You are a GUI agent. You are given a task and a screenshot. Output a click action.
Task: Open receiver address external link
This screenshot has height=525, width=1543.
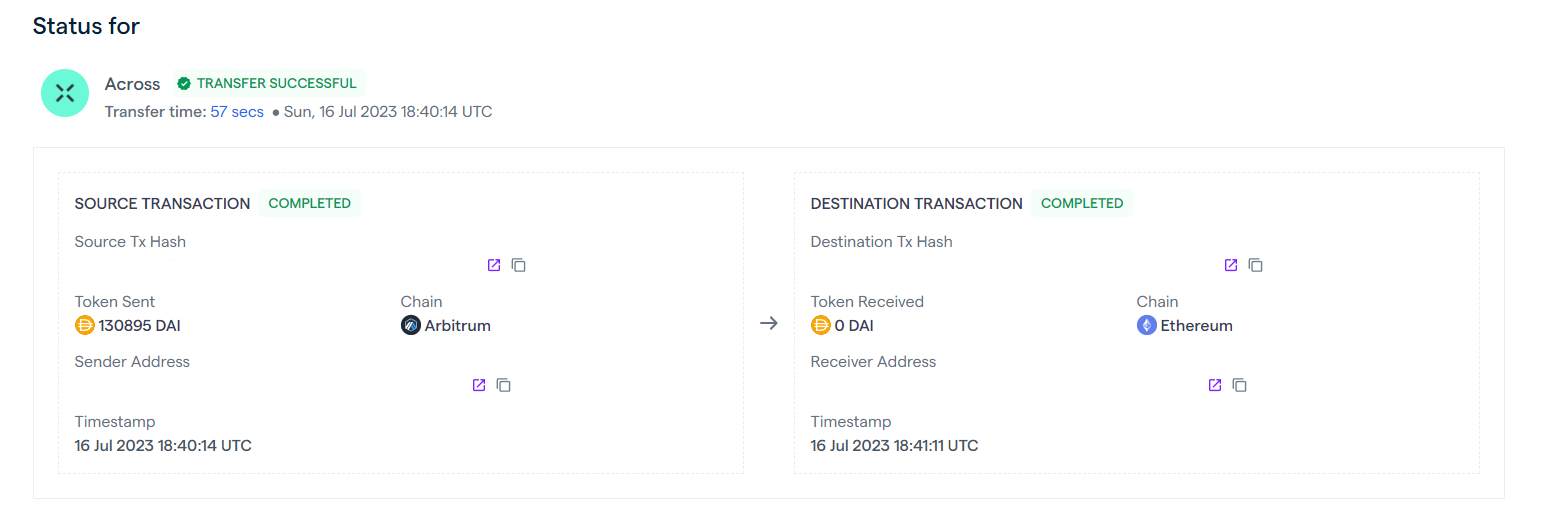[x=1215, y=385]
